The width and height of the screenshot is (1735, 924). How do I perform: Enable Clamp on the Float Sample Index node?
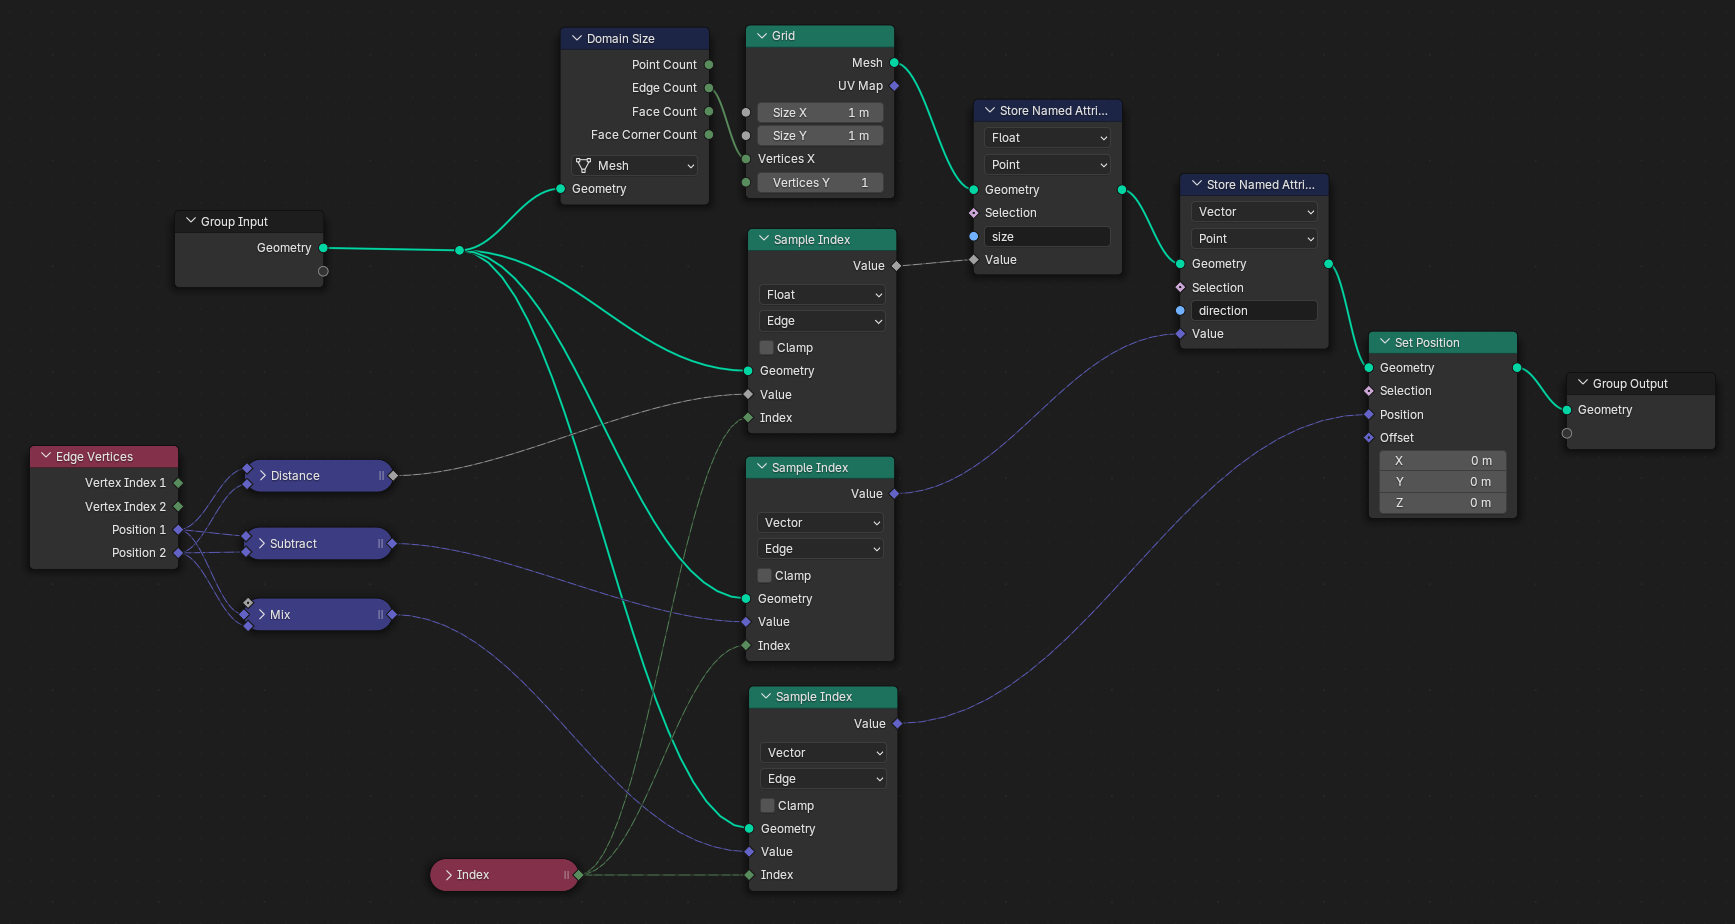(x=767, y=348)
